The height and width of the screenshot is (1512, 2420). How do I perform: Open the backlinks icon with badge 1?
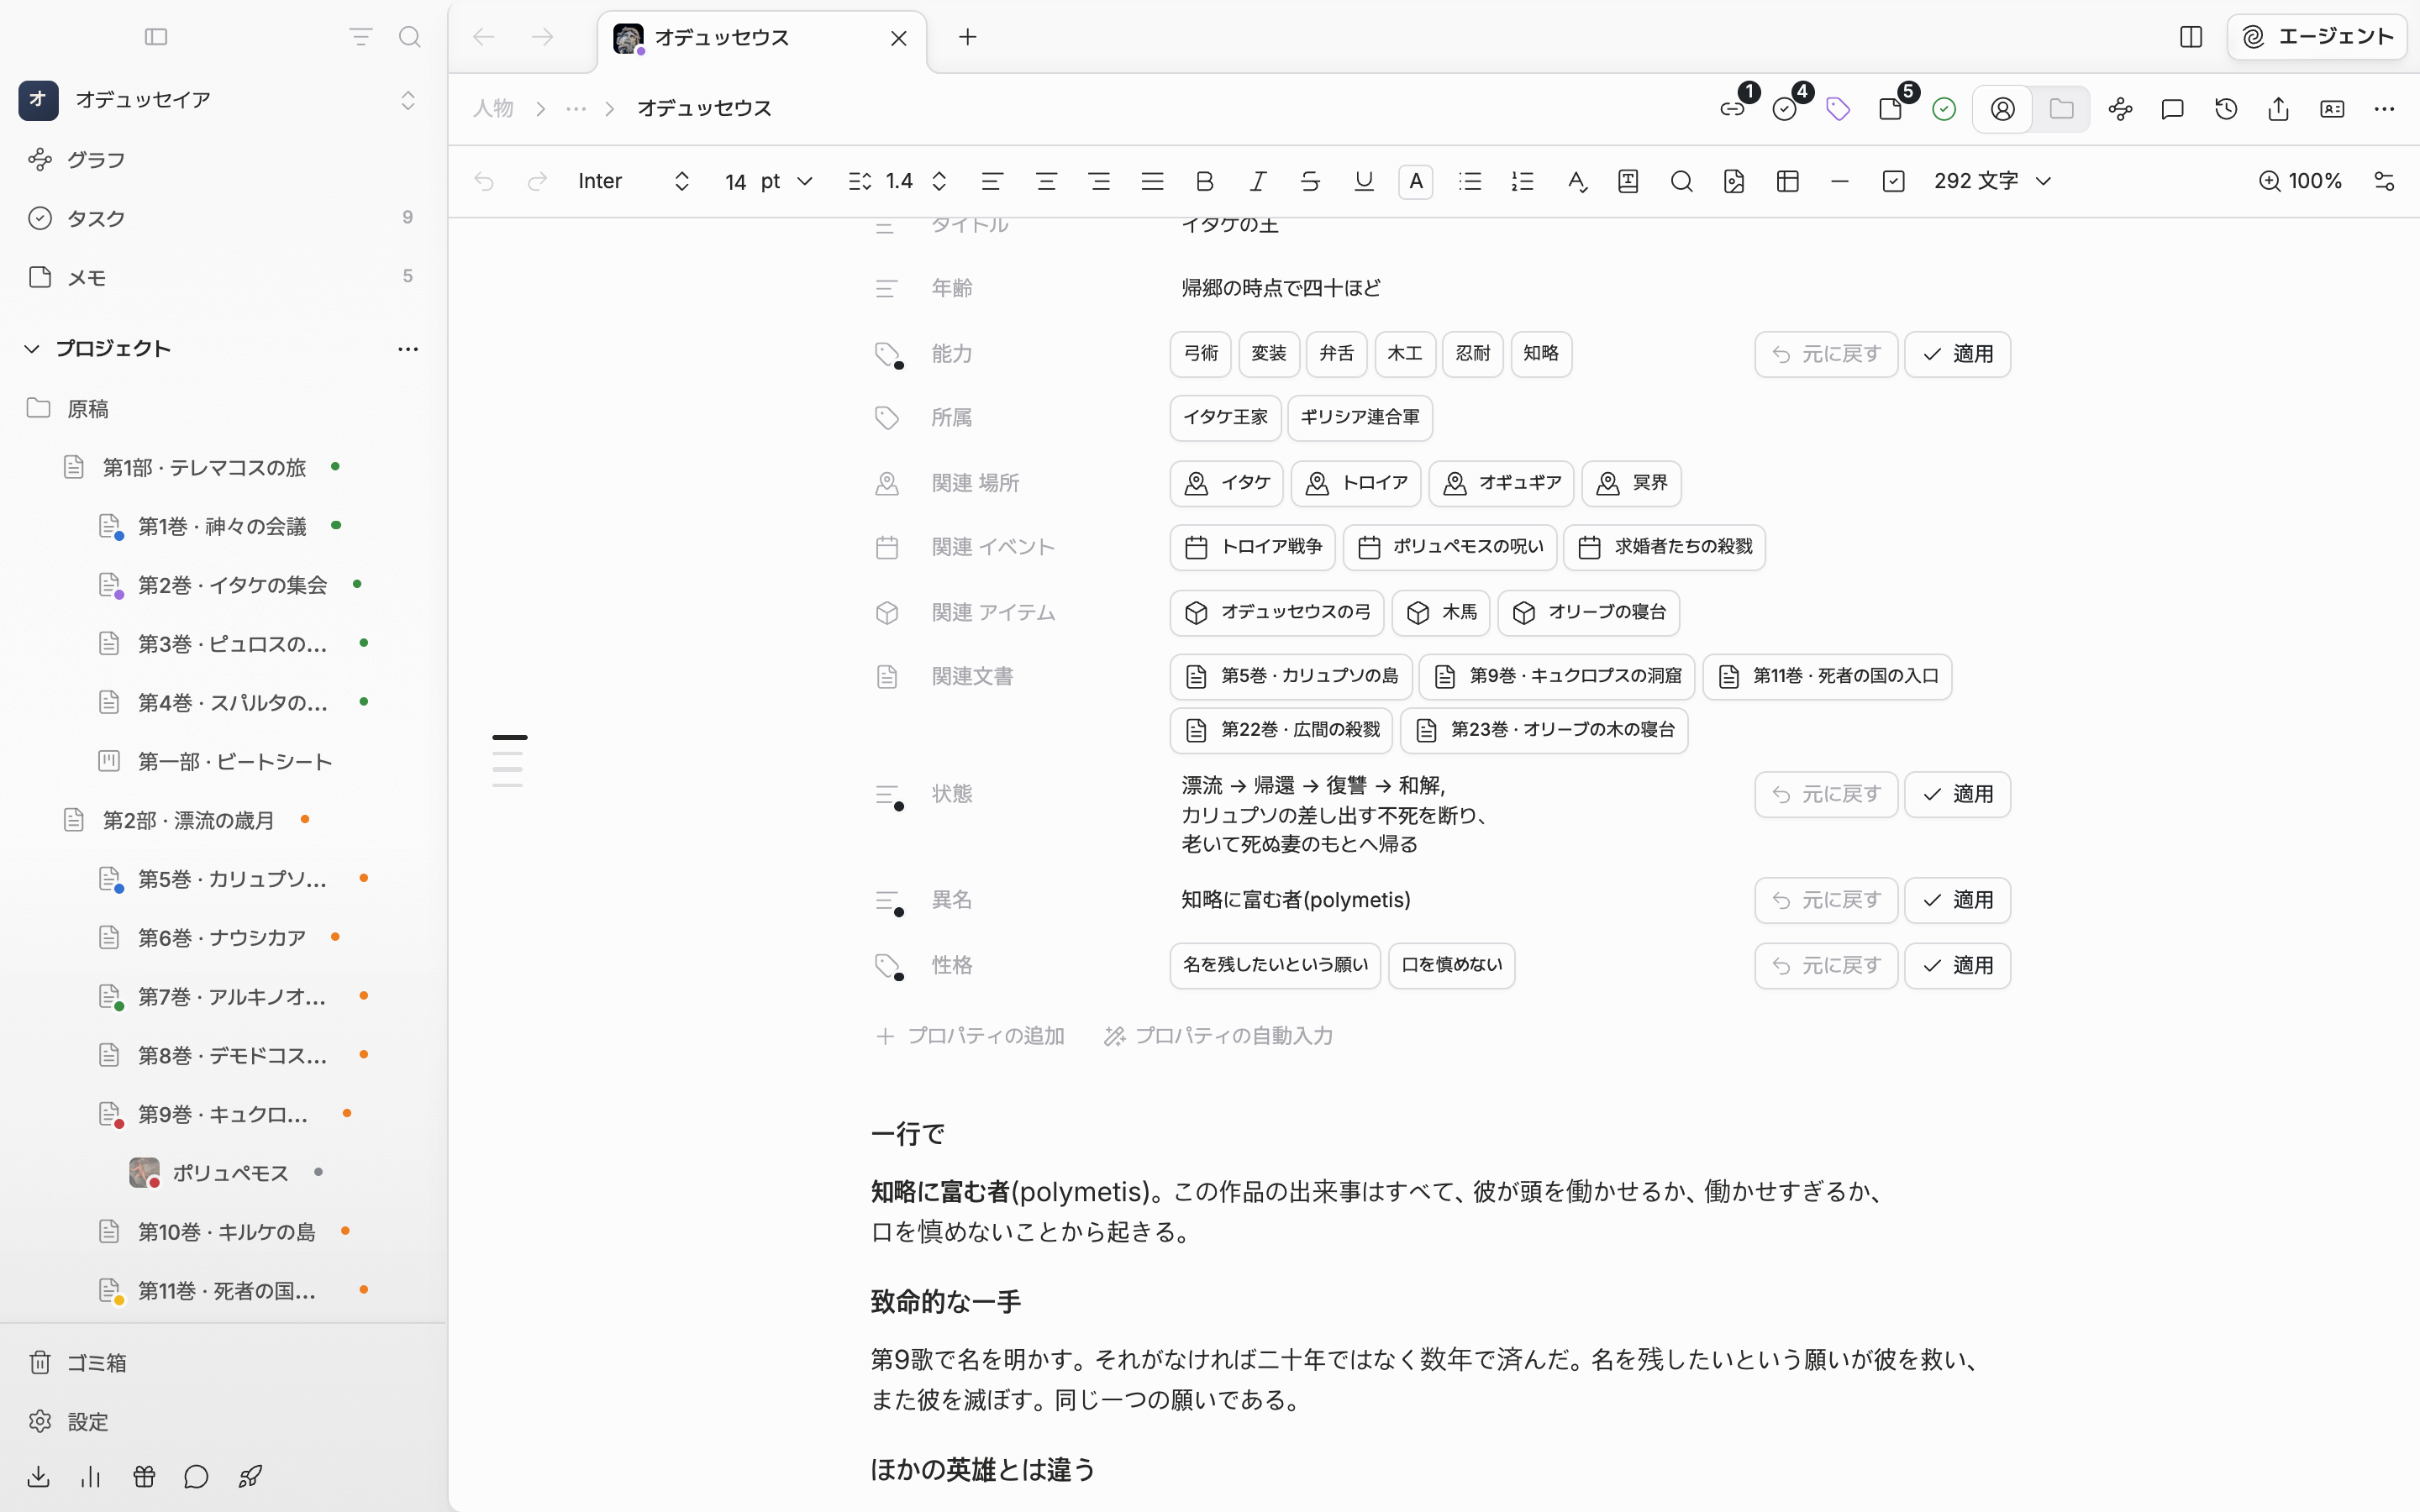1733,109
